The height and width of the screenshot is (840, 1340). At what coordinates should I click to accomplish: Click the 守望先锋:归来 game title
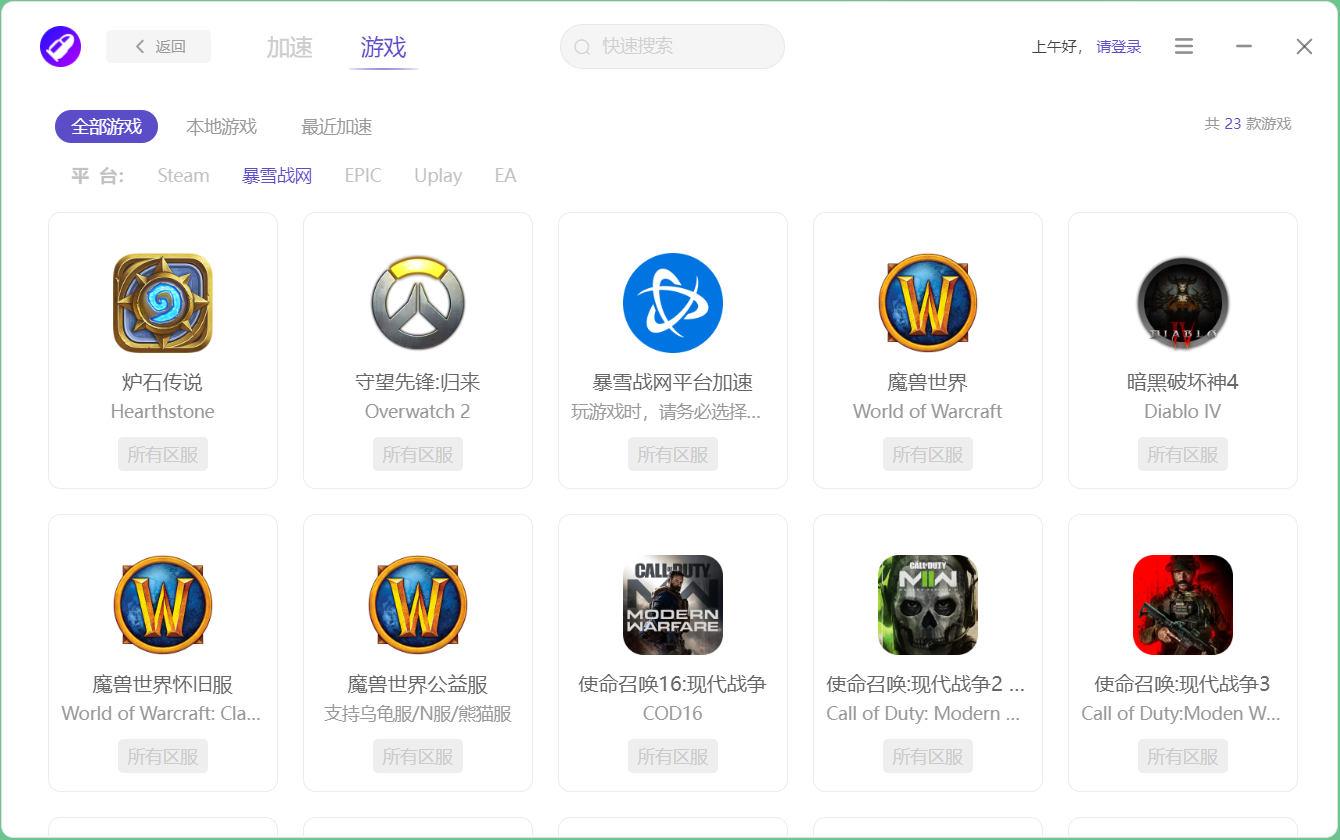(418, 382)
